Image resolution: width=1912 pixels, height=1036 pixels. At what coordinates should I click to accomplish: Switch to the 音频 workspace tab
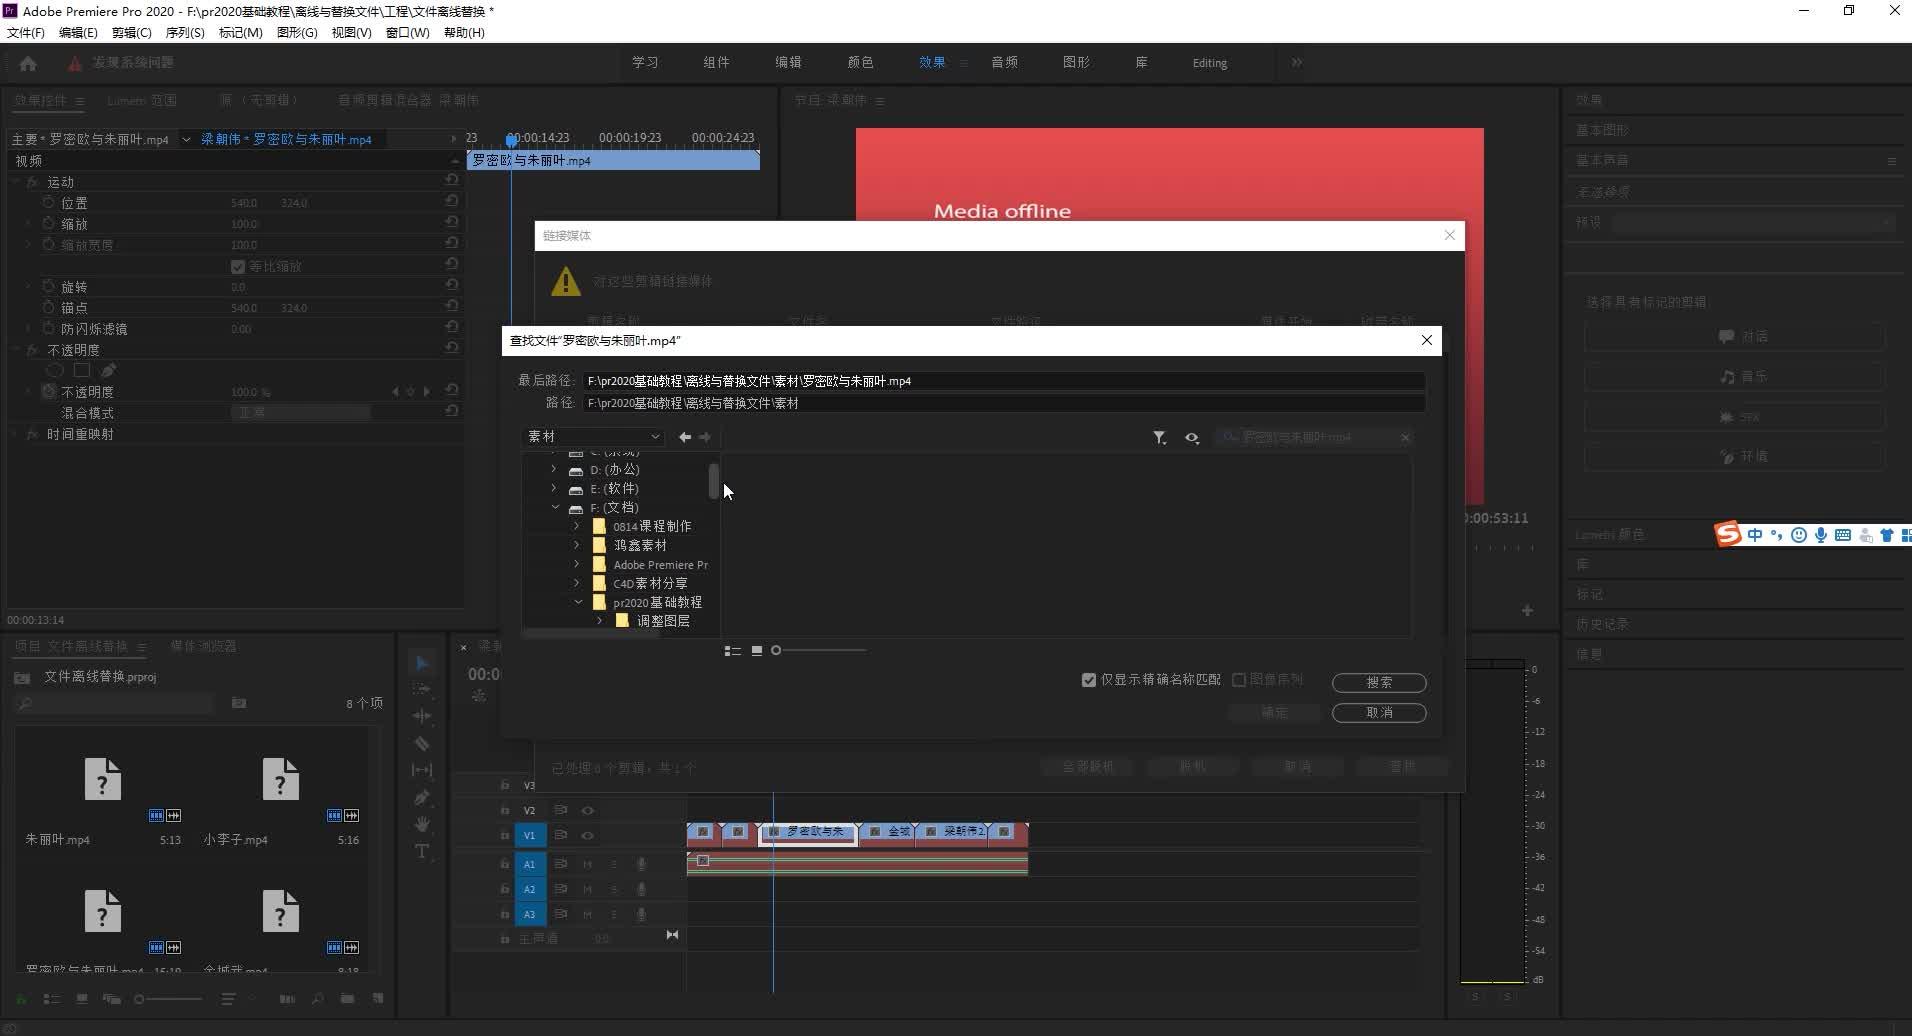(x=1004, y=62)
